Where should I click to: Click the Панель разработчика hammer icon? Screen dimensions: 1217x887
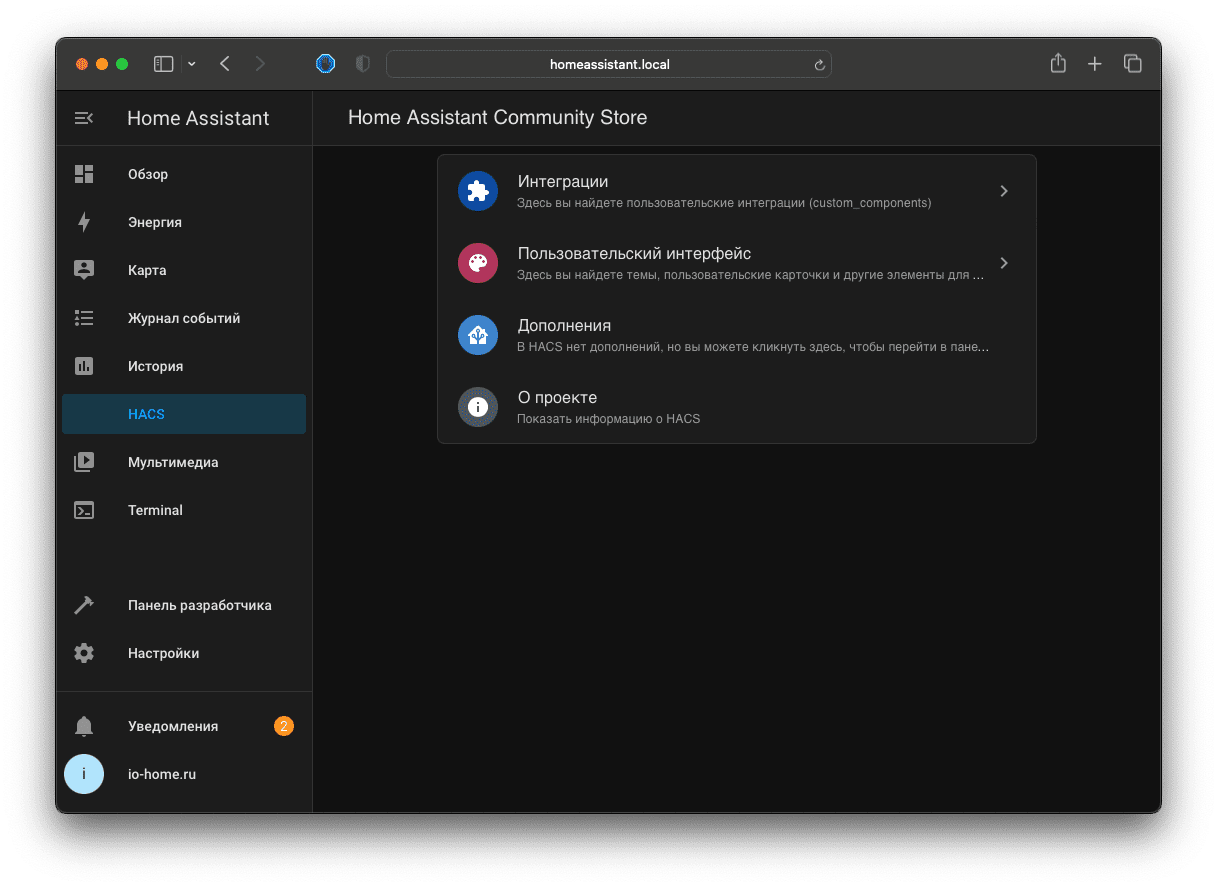84,605
